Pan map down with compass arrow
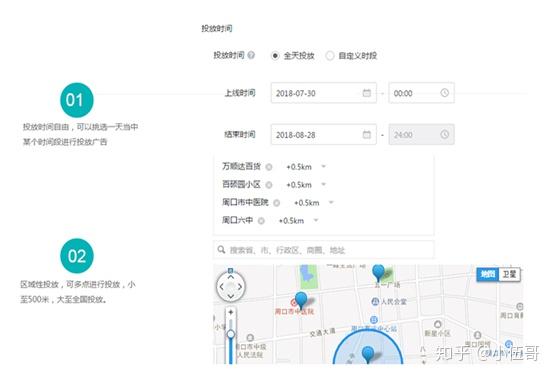The width and height of the screenshot is (554, 377). (x=231, y=296)
